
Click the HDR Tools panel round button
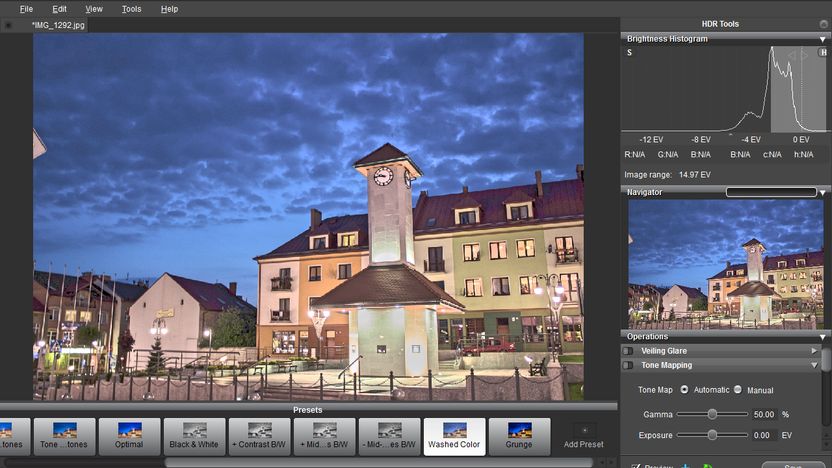tap(824, 24)
